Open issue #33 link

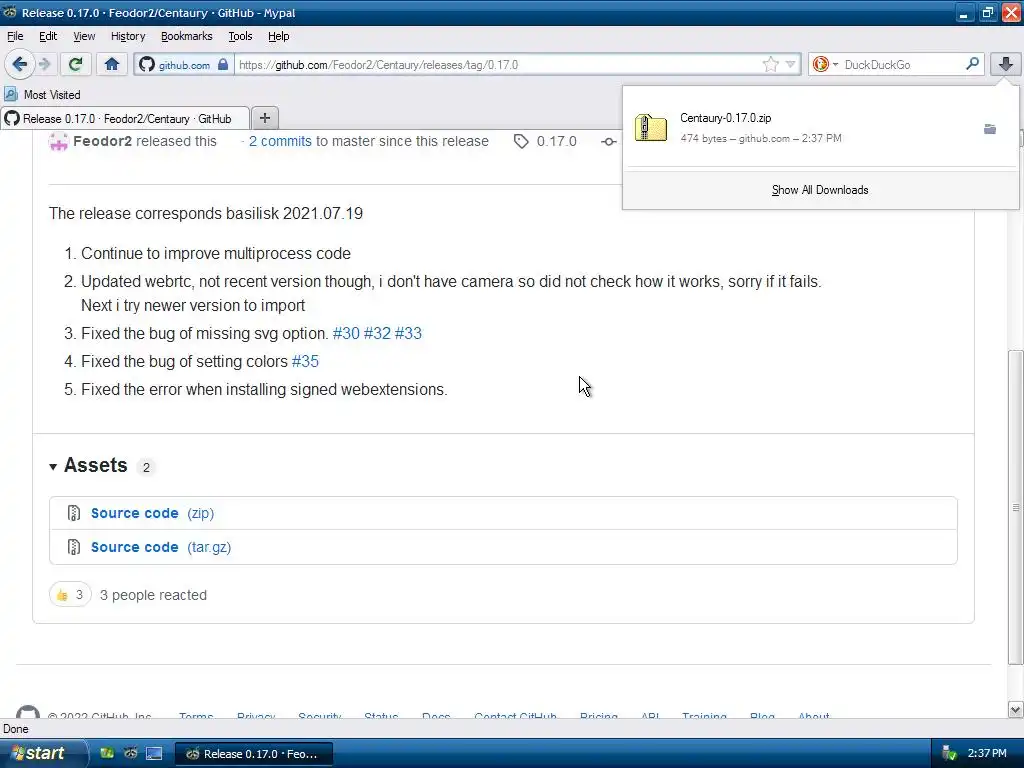(408, 333)
